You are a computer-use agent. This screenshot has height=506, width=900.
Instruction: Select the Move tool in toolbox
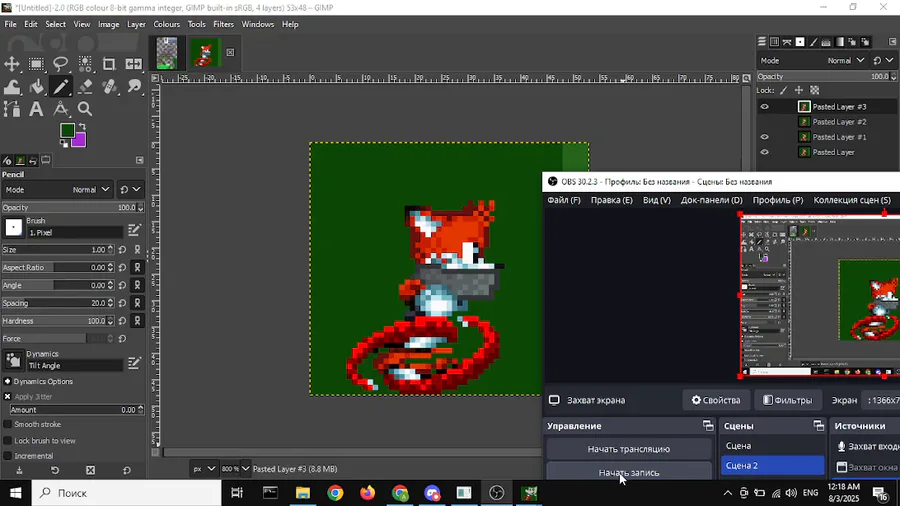click(x=12, y=64)
